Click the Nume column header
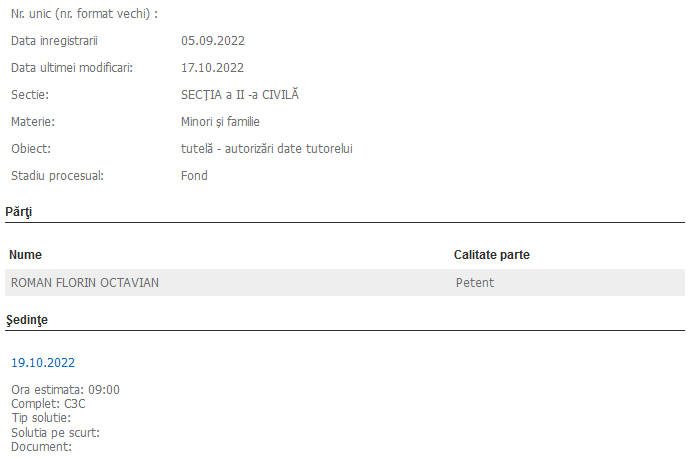Image resolution: width=691 pixels, height=459 pixels. [26, 255]
